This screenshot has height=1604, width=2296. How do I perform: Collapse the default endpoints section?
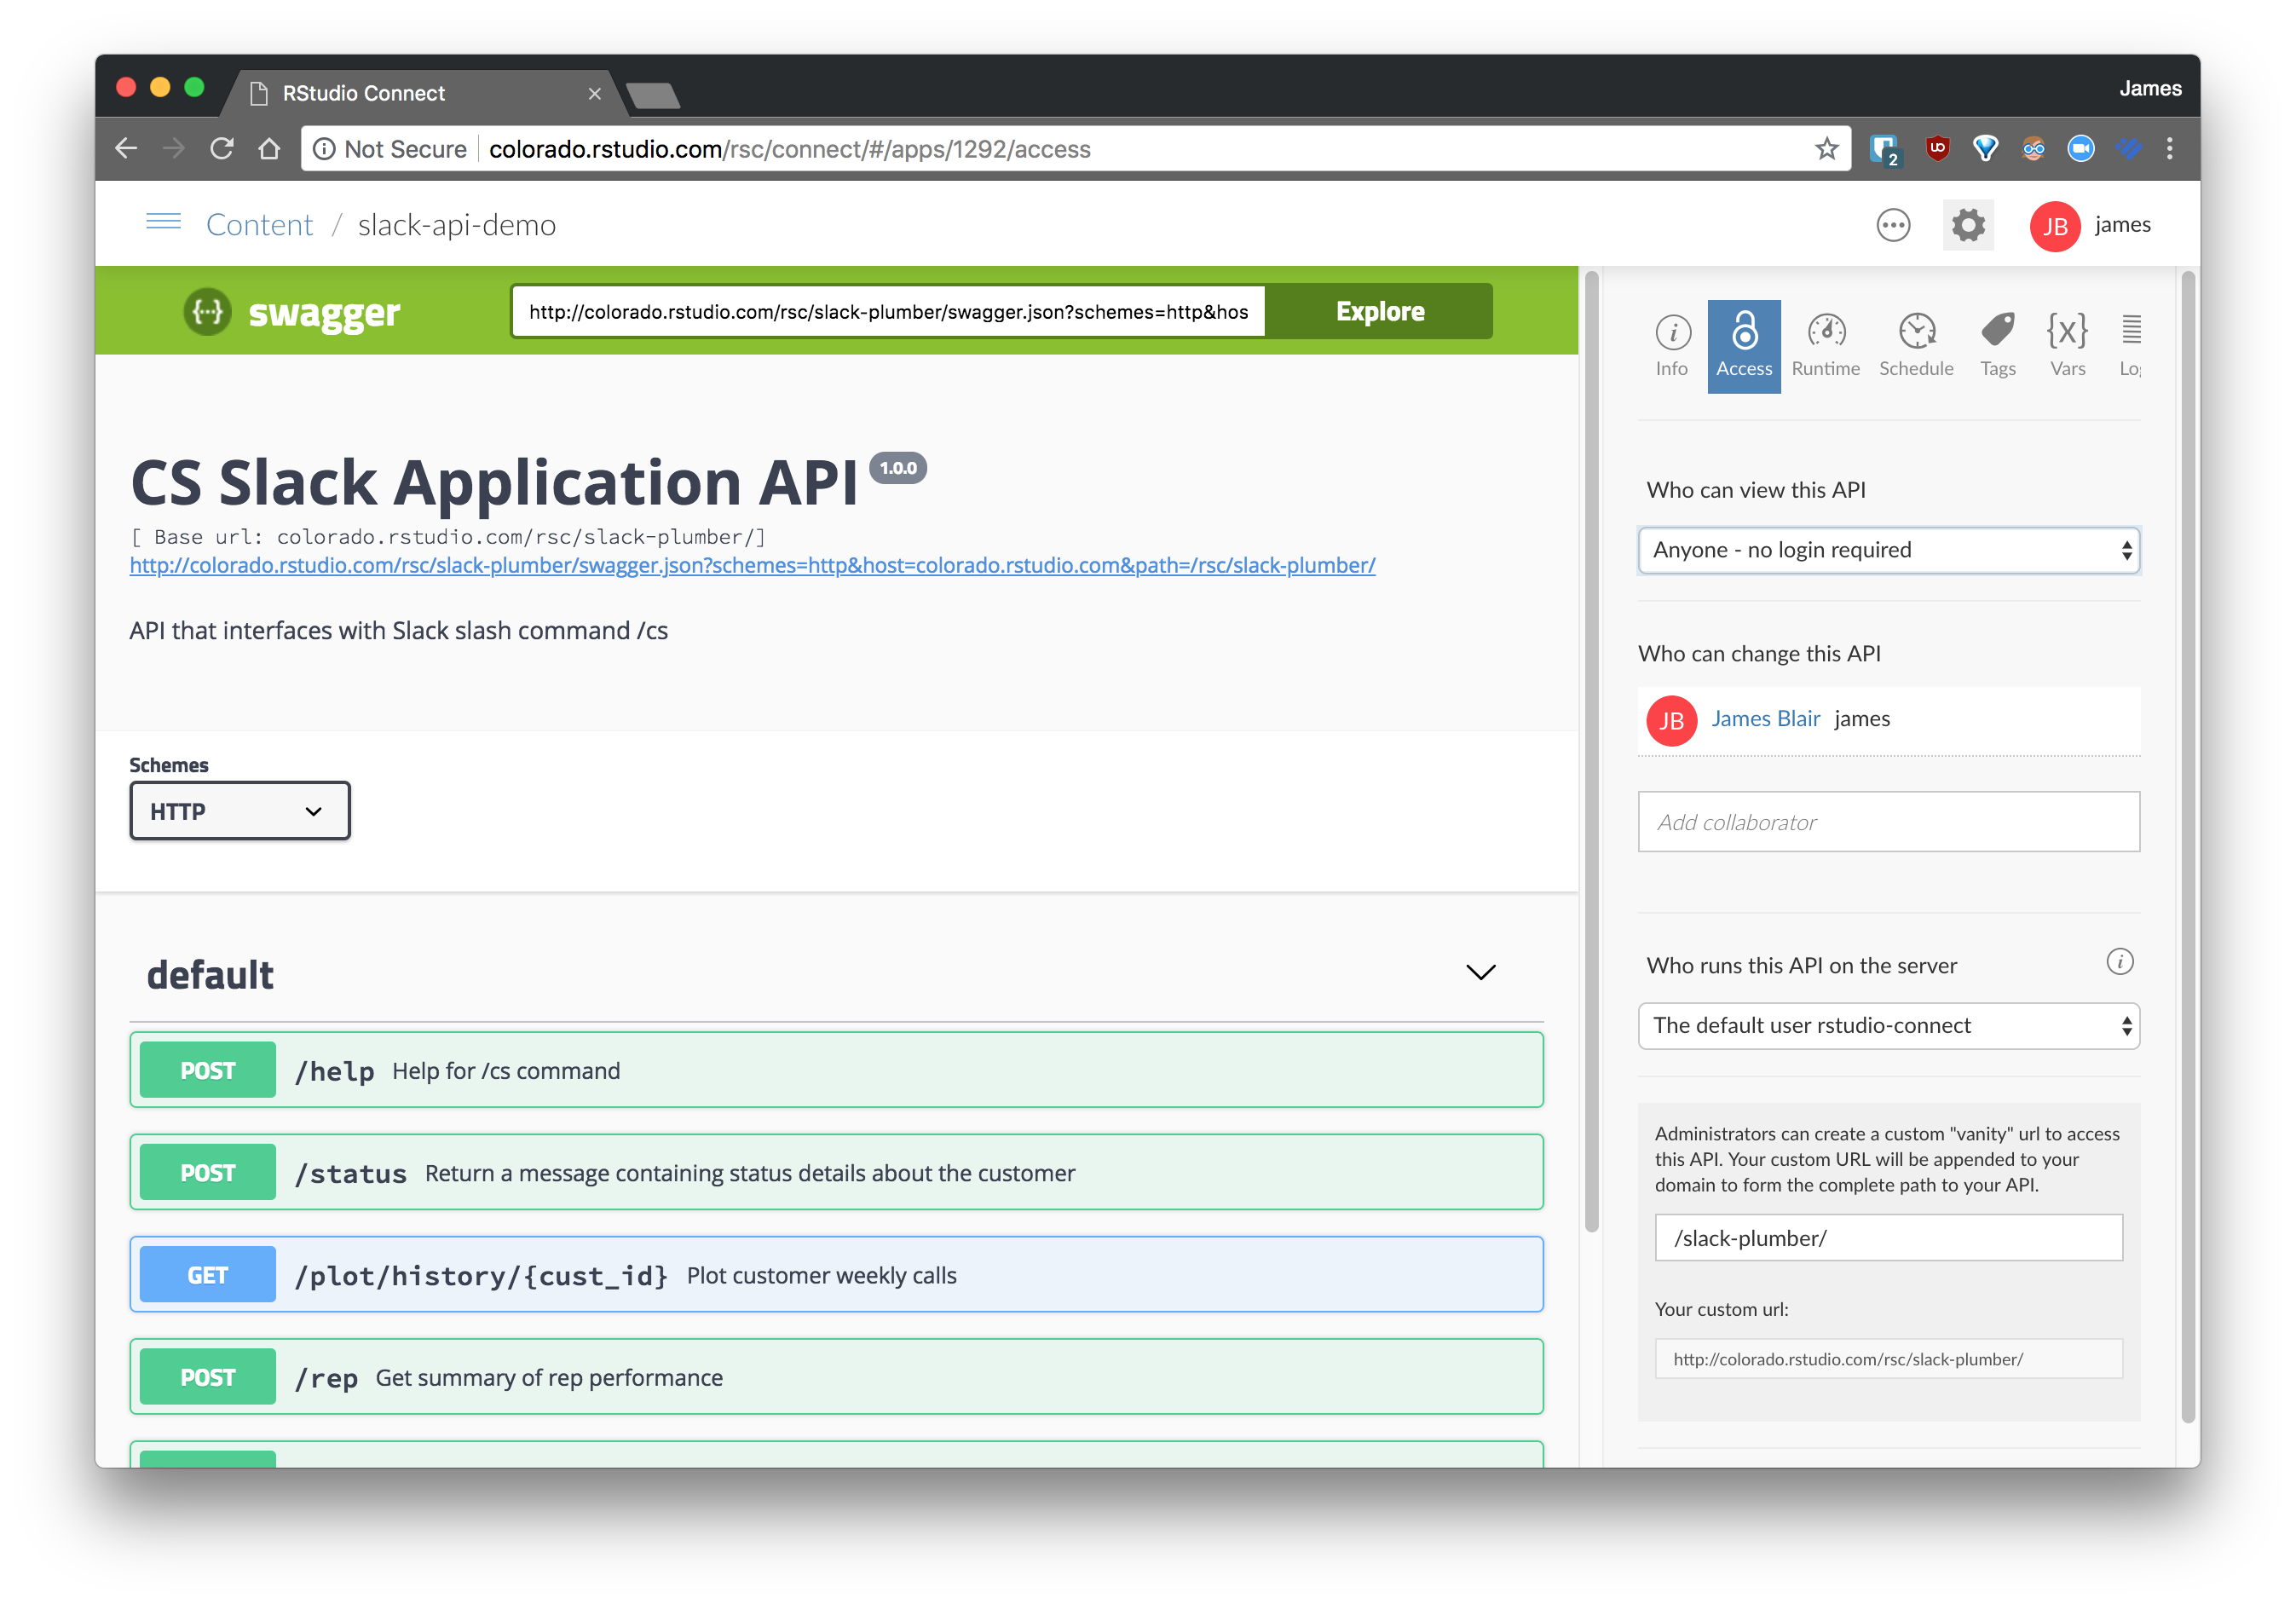click(1480, 972)
